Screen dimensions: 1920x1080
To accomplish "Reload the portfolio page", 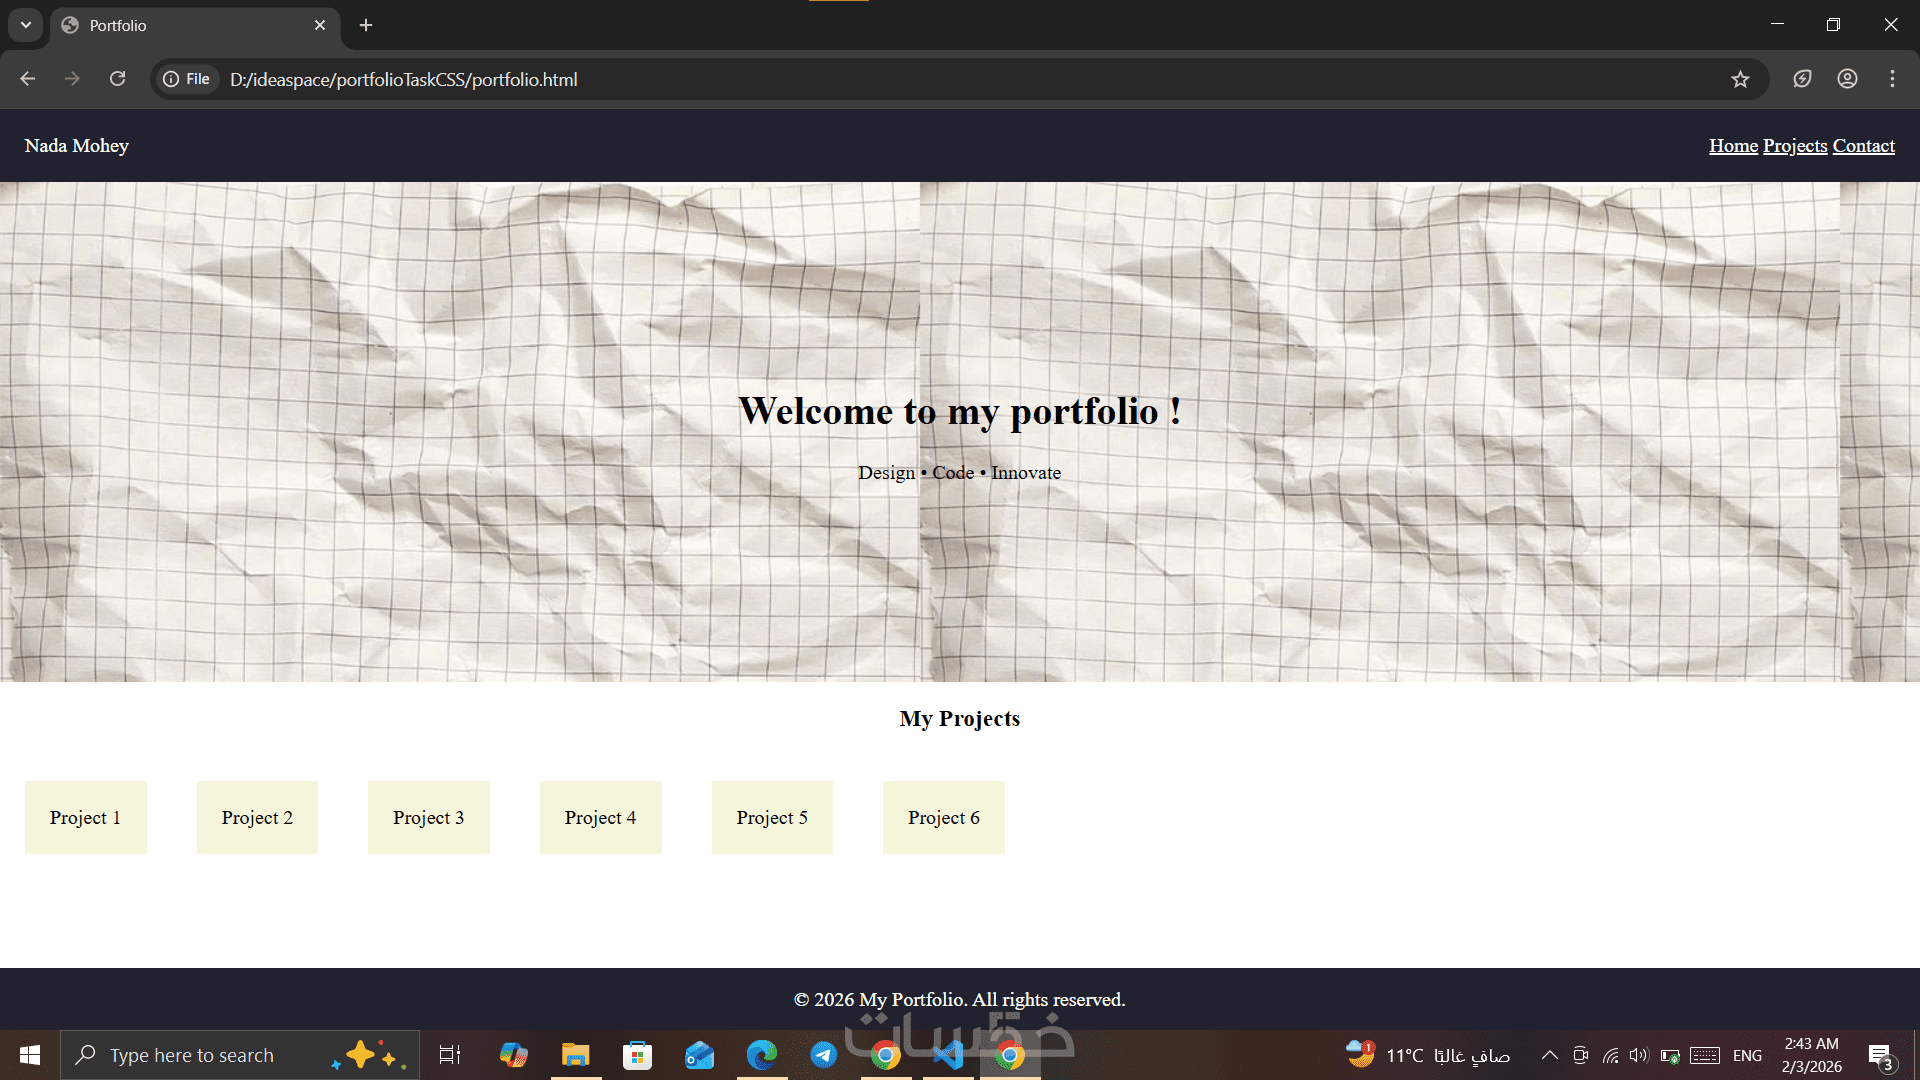I will (117, 79).
